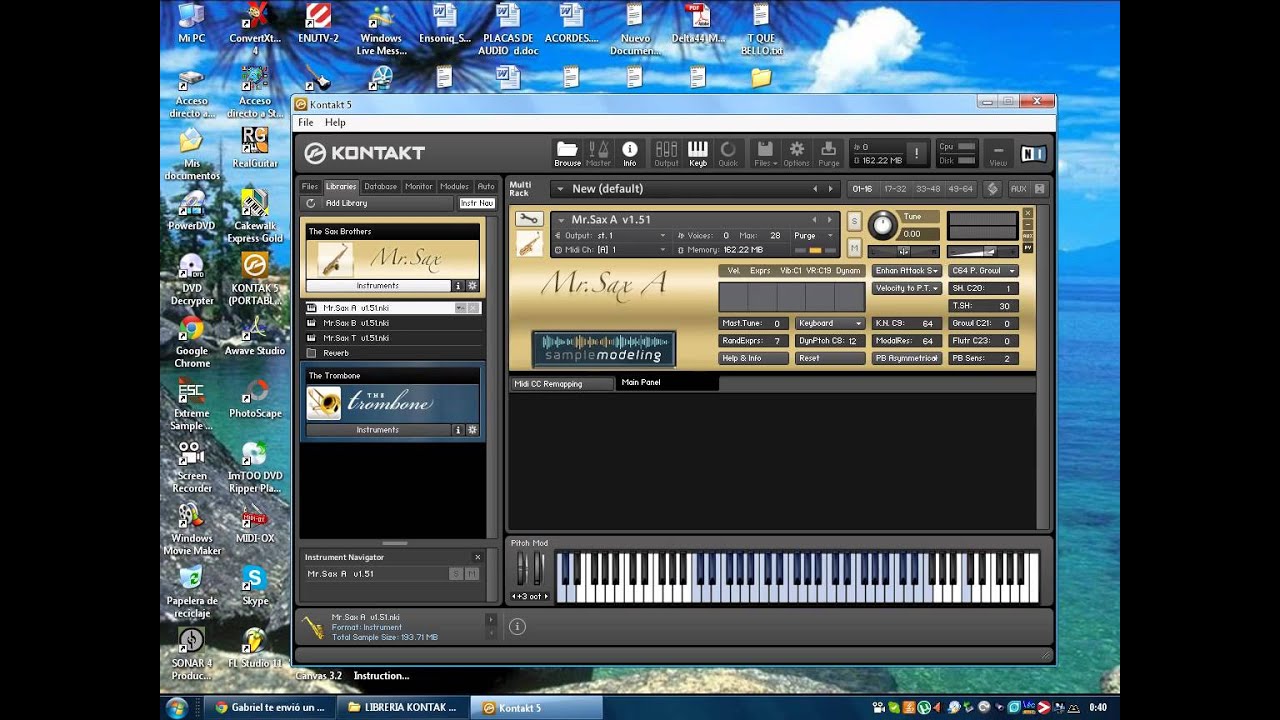Click Trombone Instruments button
Screen dimensions: 1280x720
coord(378,430)
